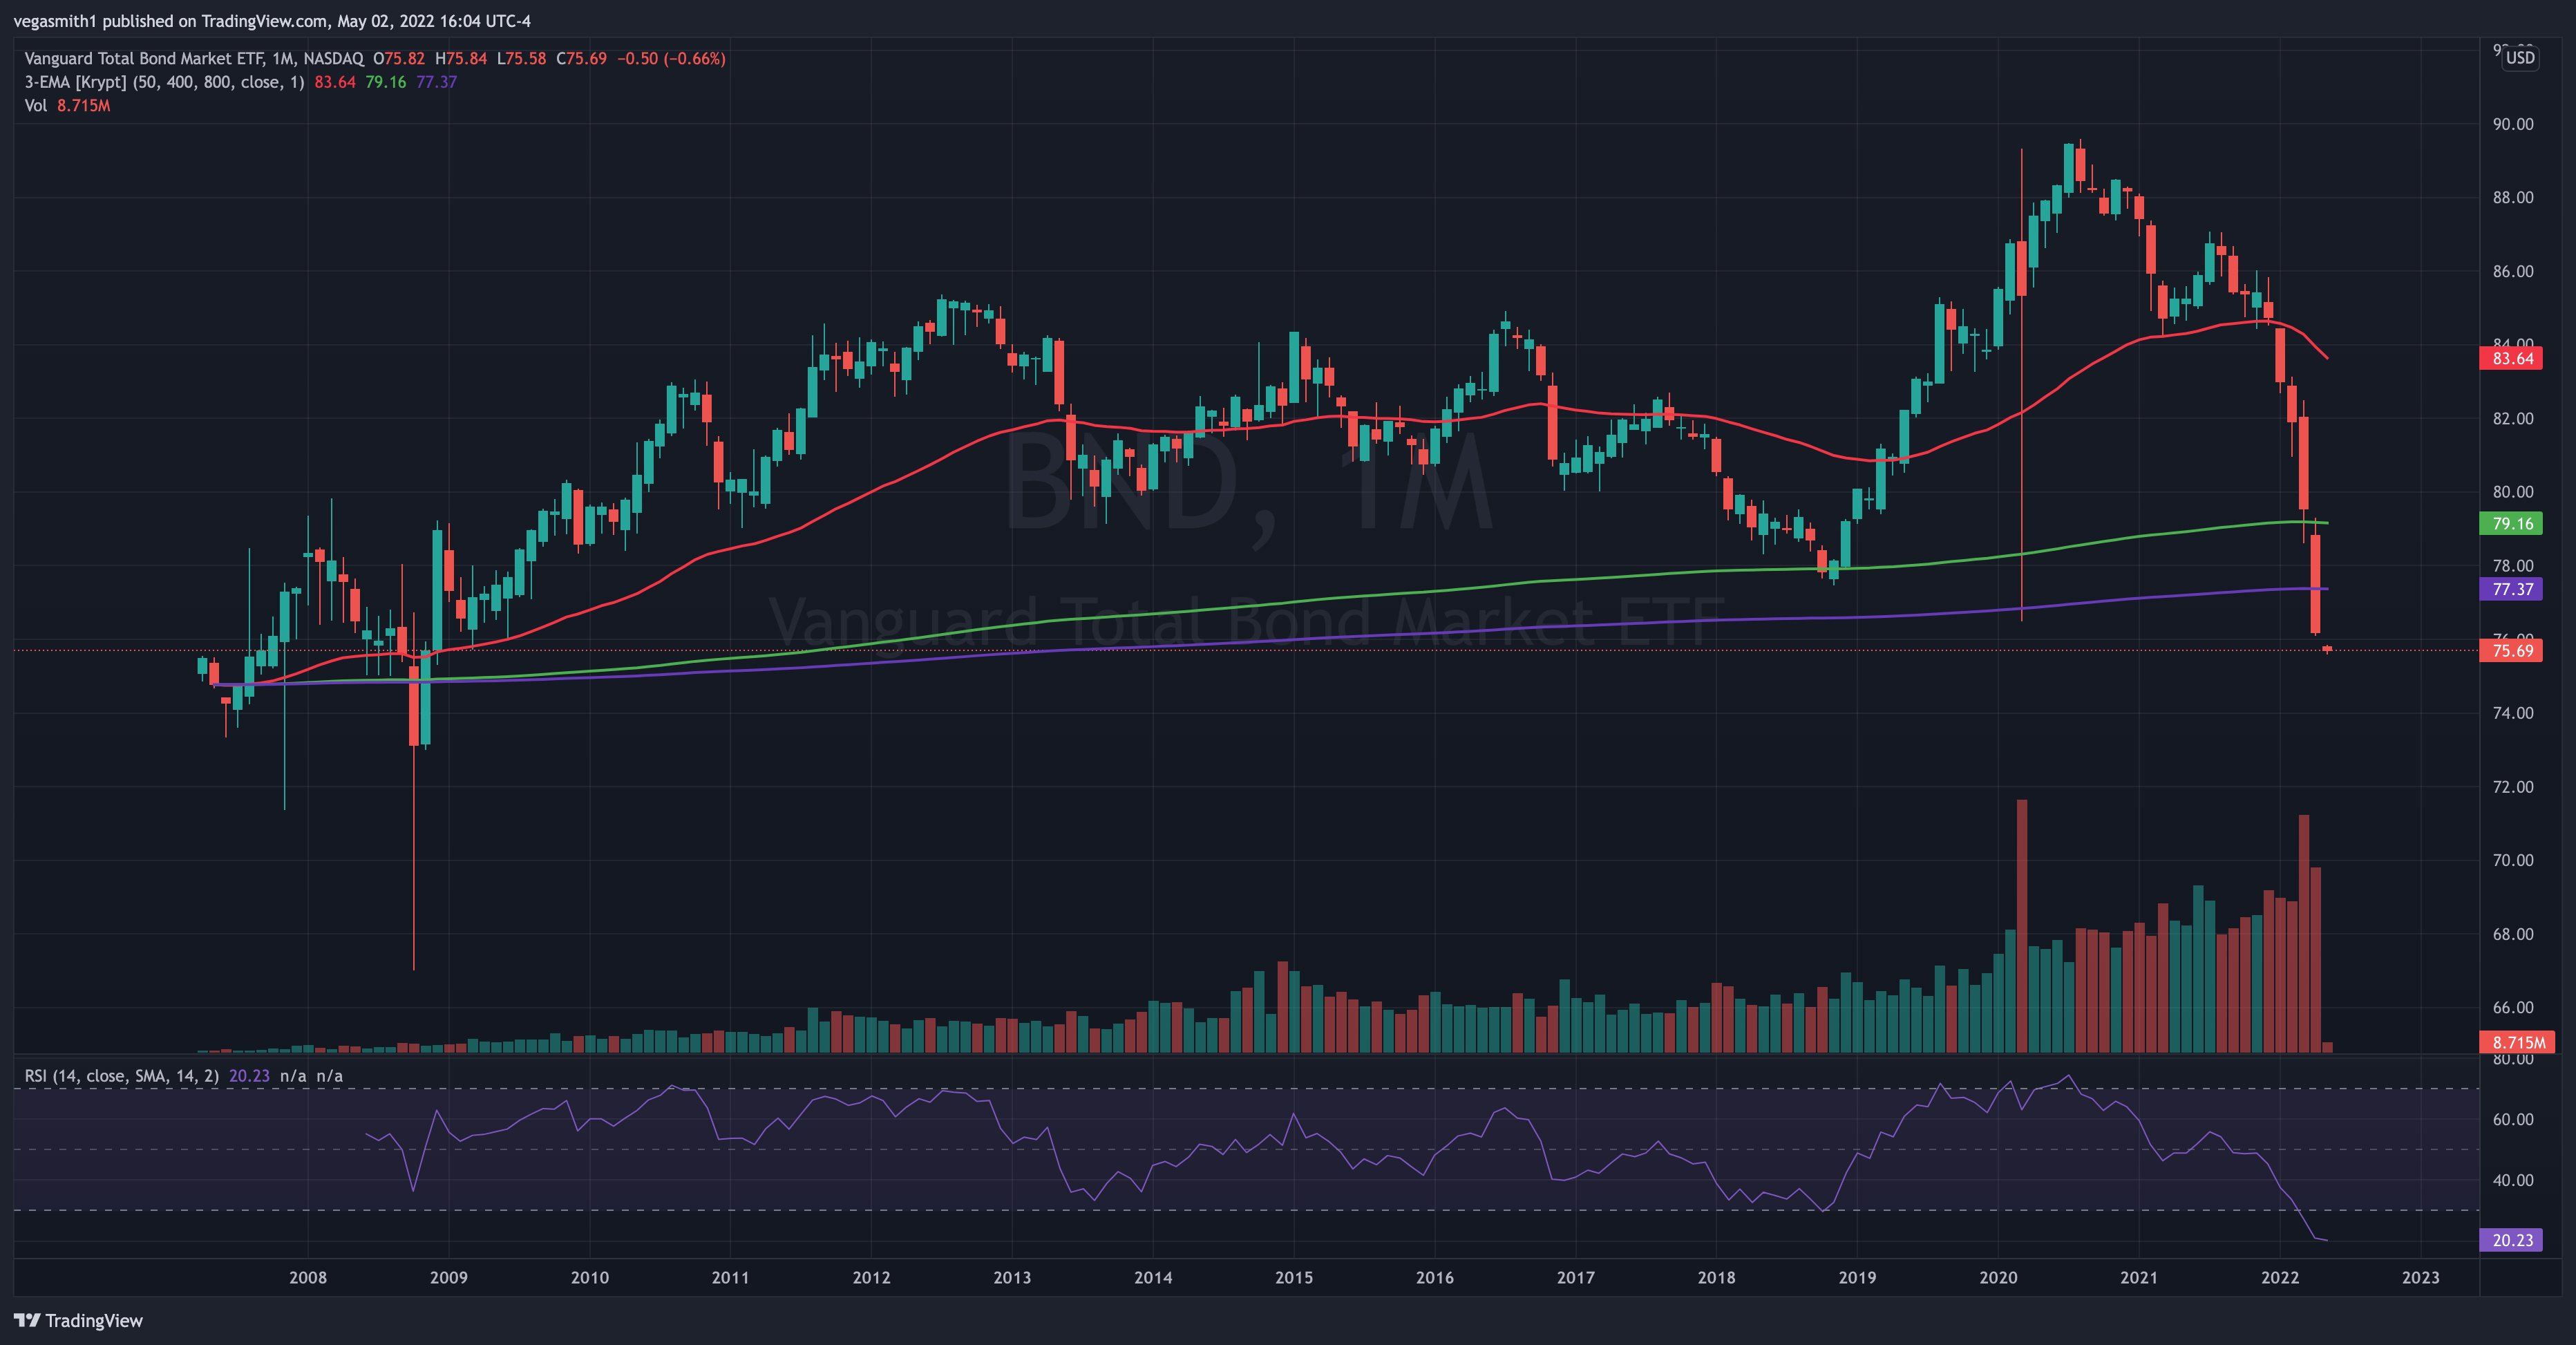Click the 2013 label on time axis
Screen dimensions: 2576x1345
1012,1277
